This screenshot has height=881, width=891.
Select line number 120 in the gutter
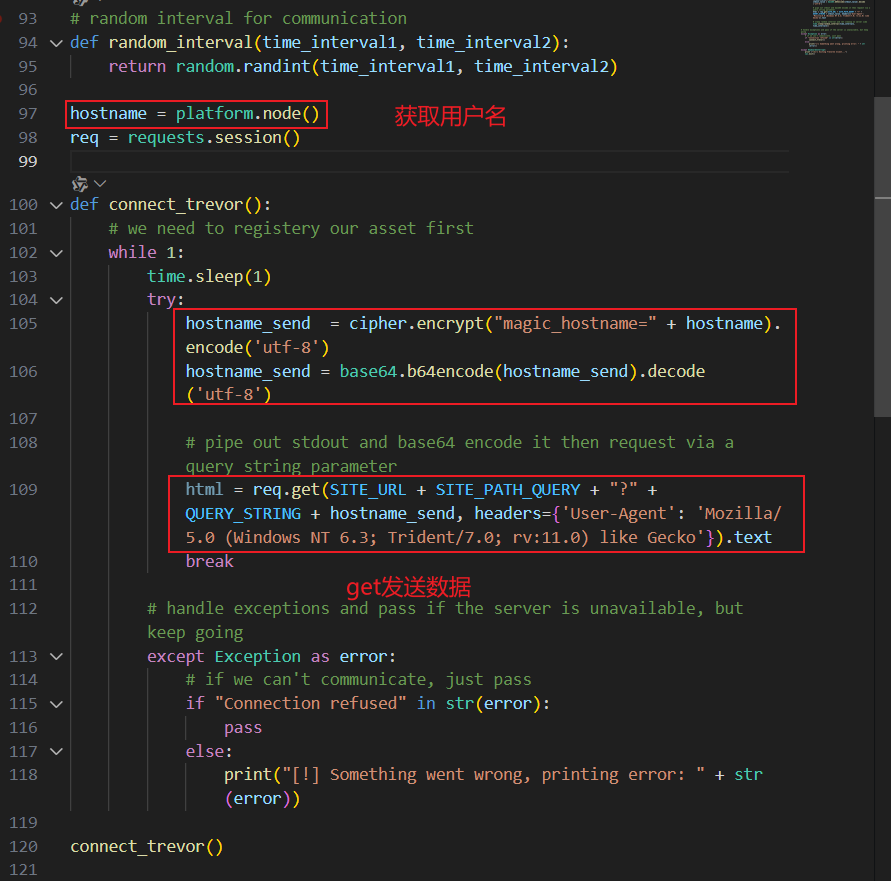coord(23,846)
